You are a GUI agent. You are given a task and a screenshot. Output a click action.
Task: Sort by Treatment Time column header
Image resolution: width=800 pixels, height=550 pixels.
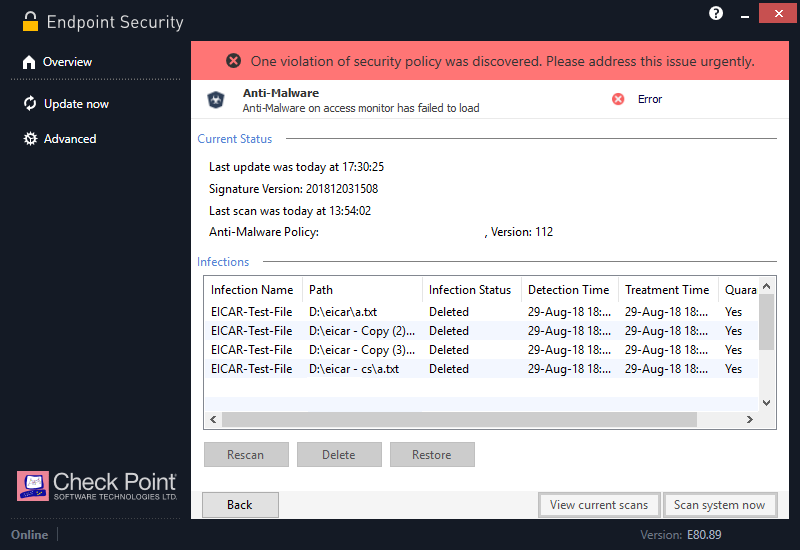[x=668, y=290]
